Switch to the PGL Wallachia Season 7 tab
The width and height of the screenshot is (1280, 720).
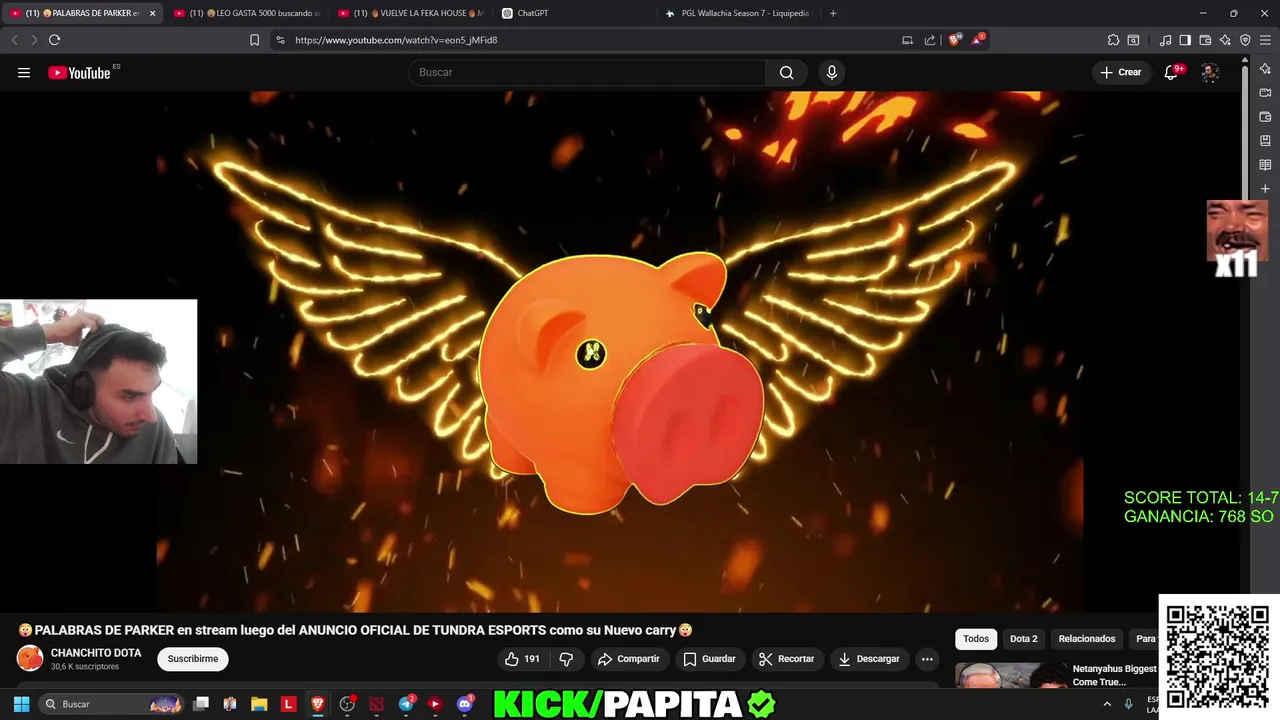pos(738,13)
